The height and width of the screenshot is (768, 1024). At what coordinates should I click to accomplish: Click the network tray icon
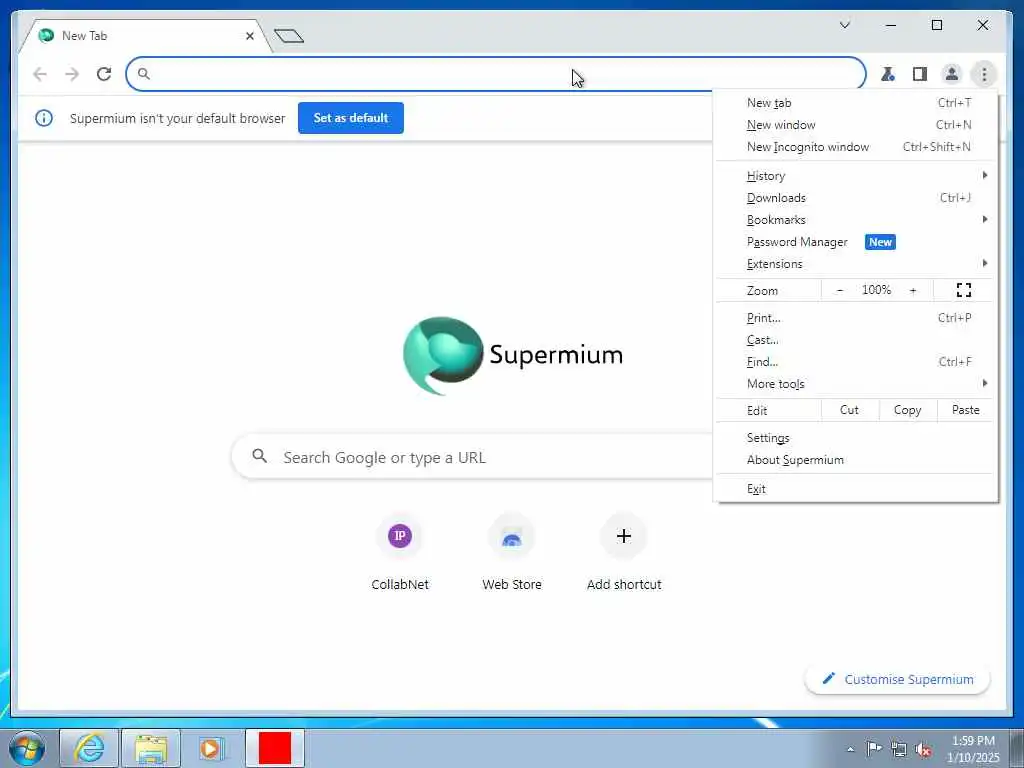[x=899, y=749]
